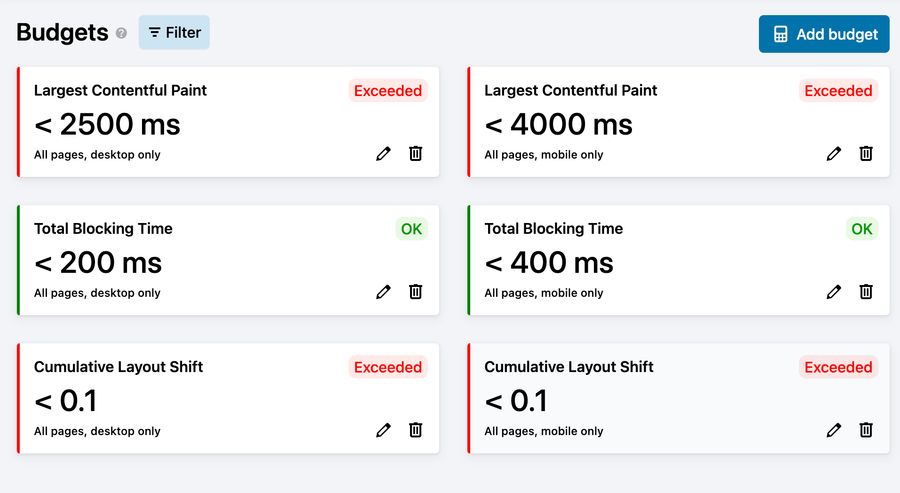Image resolution: width=900 pixels, height=493 pixels.
Task: Click the Budgets page heading
Action: [x=62, y=33]
